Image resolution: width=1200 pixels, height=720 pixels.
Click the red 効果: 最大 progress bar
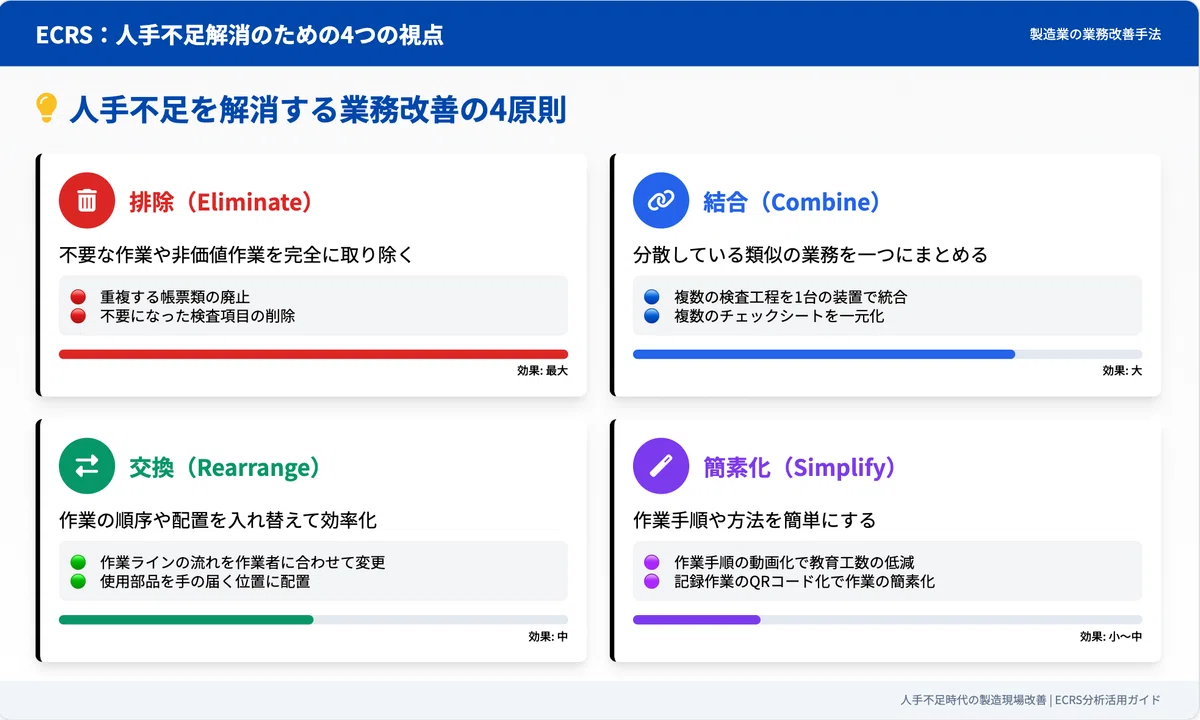coord(313,354)
